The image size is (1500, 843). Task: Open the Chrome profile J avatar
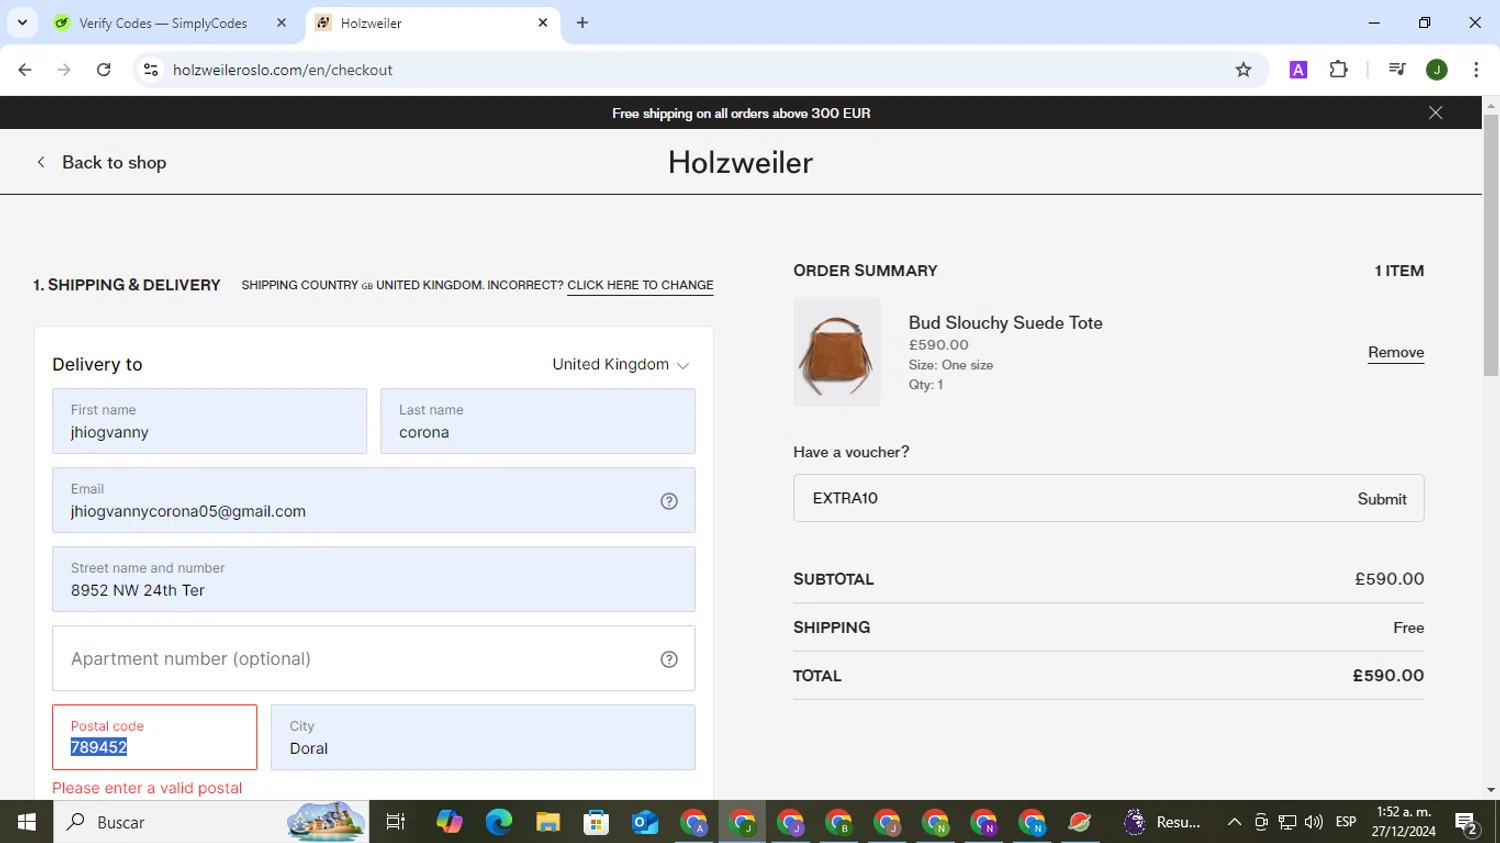1437,70
